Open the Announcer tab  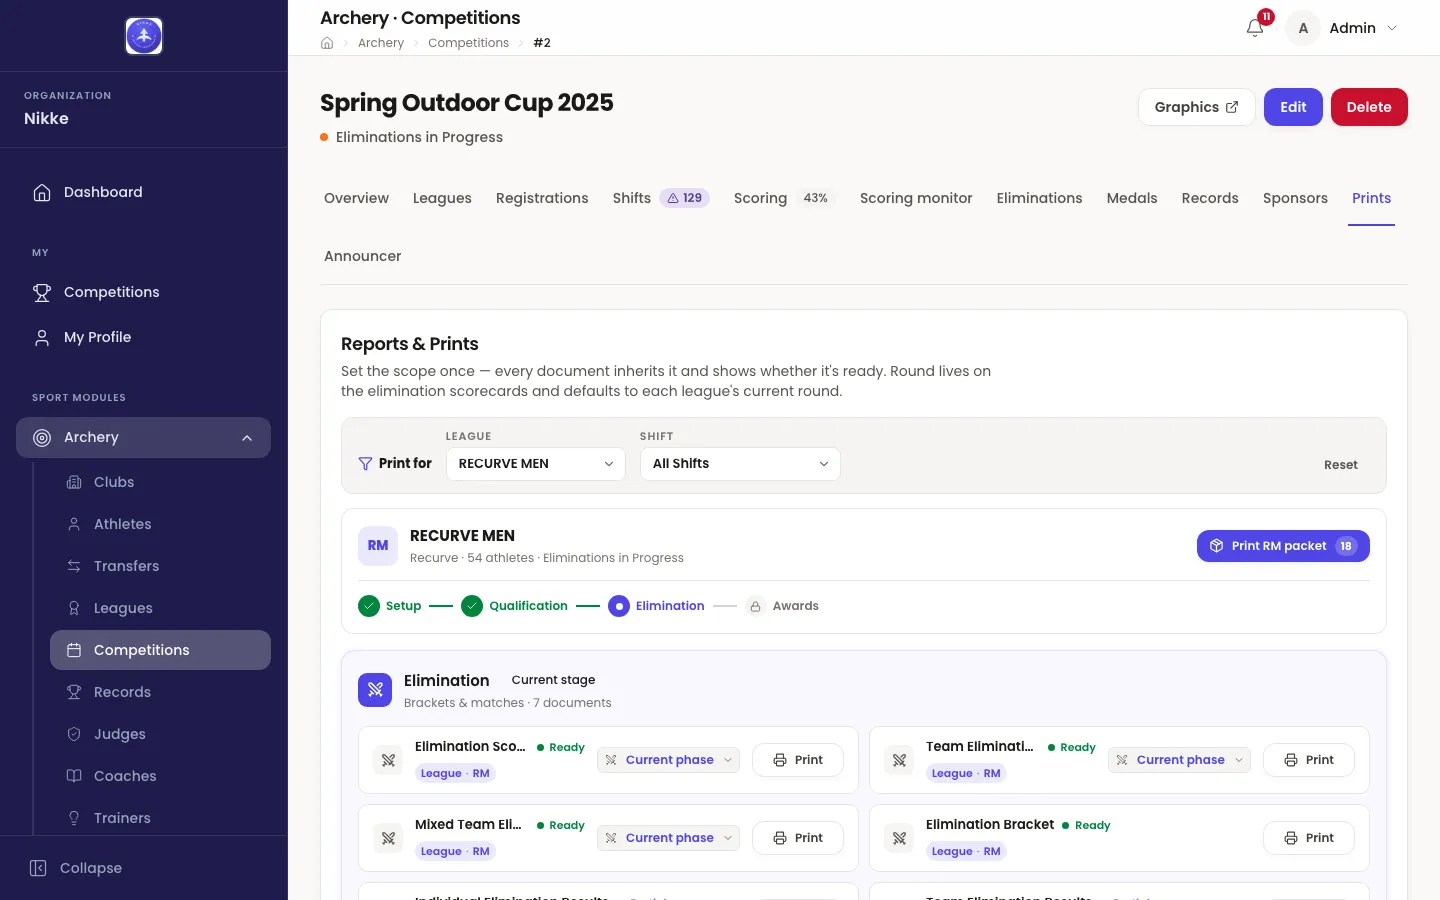coord(362,256)
